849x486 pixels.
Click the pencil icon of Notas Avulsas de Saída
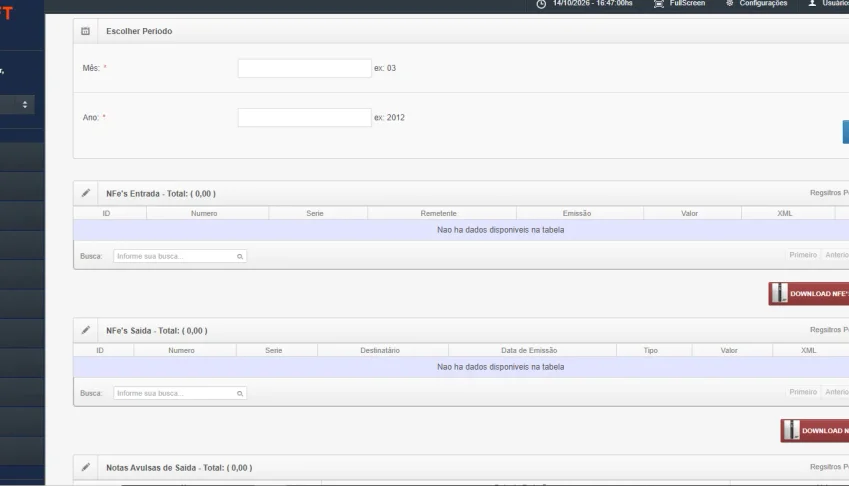[x=86, y=467]
